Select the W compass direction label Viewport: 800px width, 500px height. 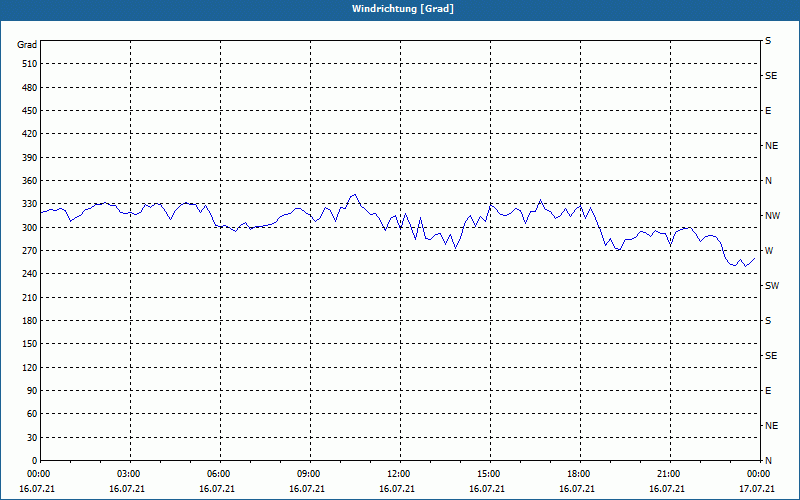(x=769, y=251)
